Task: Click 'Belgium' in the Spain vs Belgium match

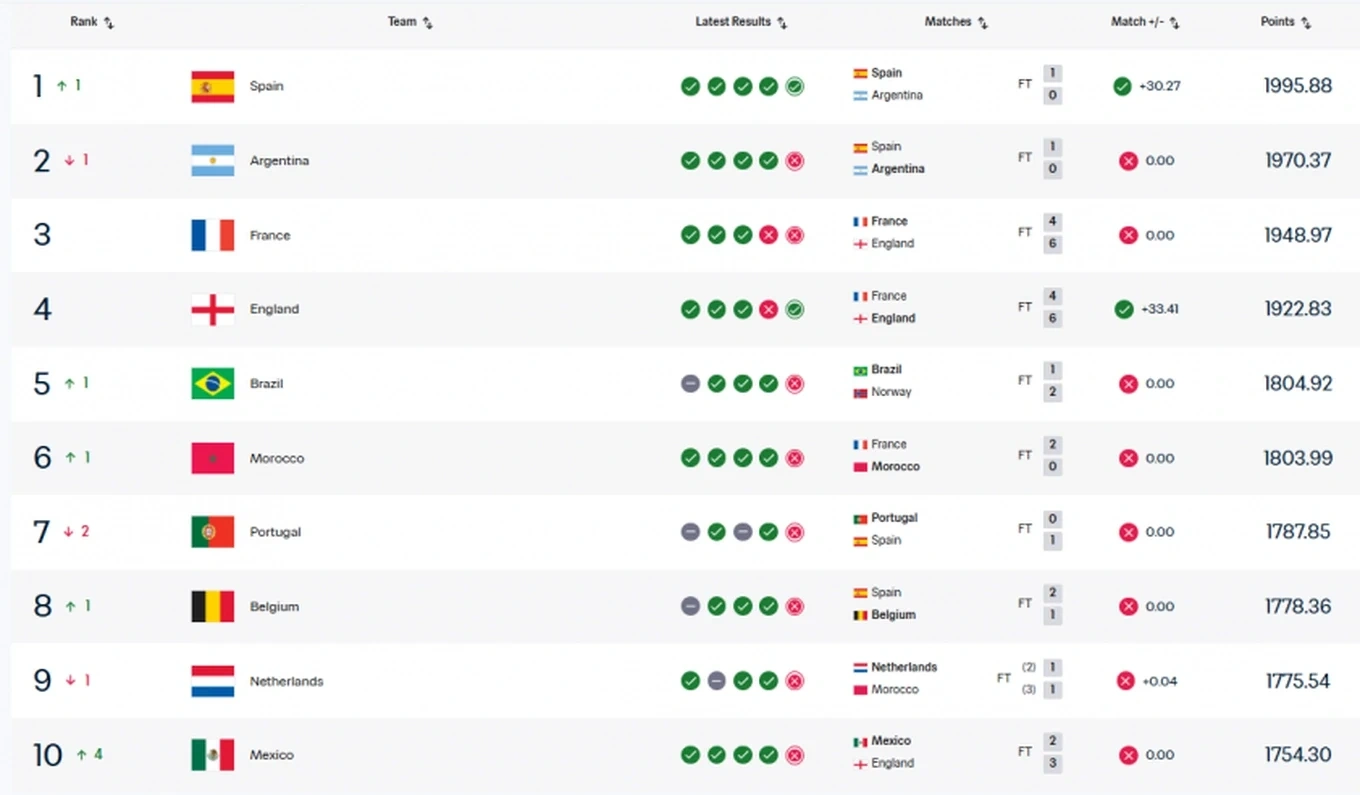Action: 893,616
